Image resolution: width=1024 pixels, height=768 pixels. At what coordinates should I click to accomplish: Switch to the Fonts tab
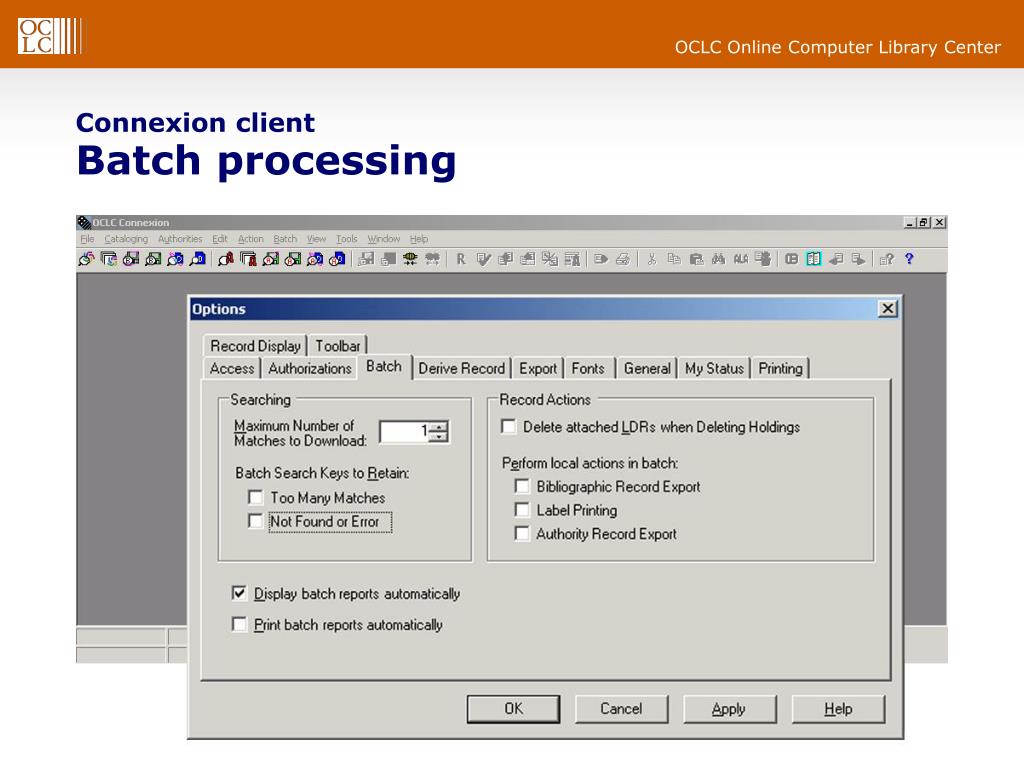point(588,368)
